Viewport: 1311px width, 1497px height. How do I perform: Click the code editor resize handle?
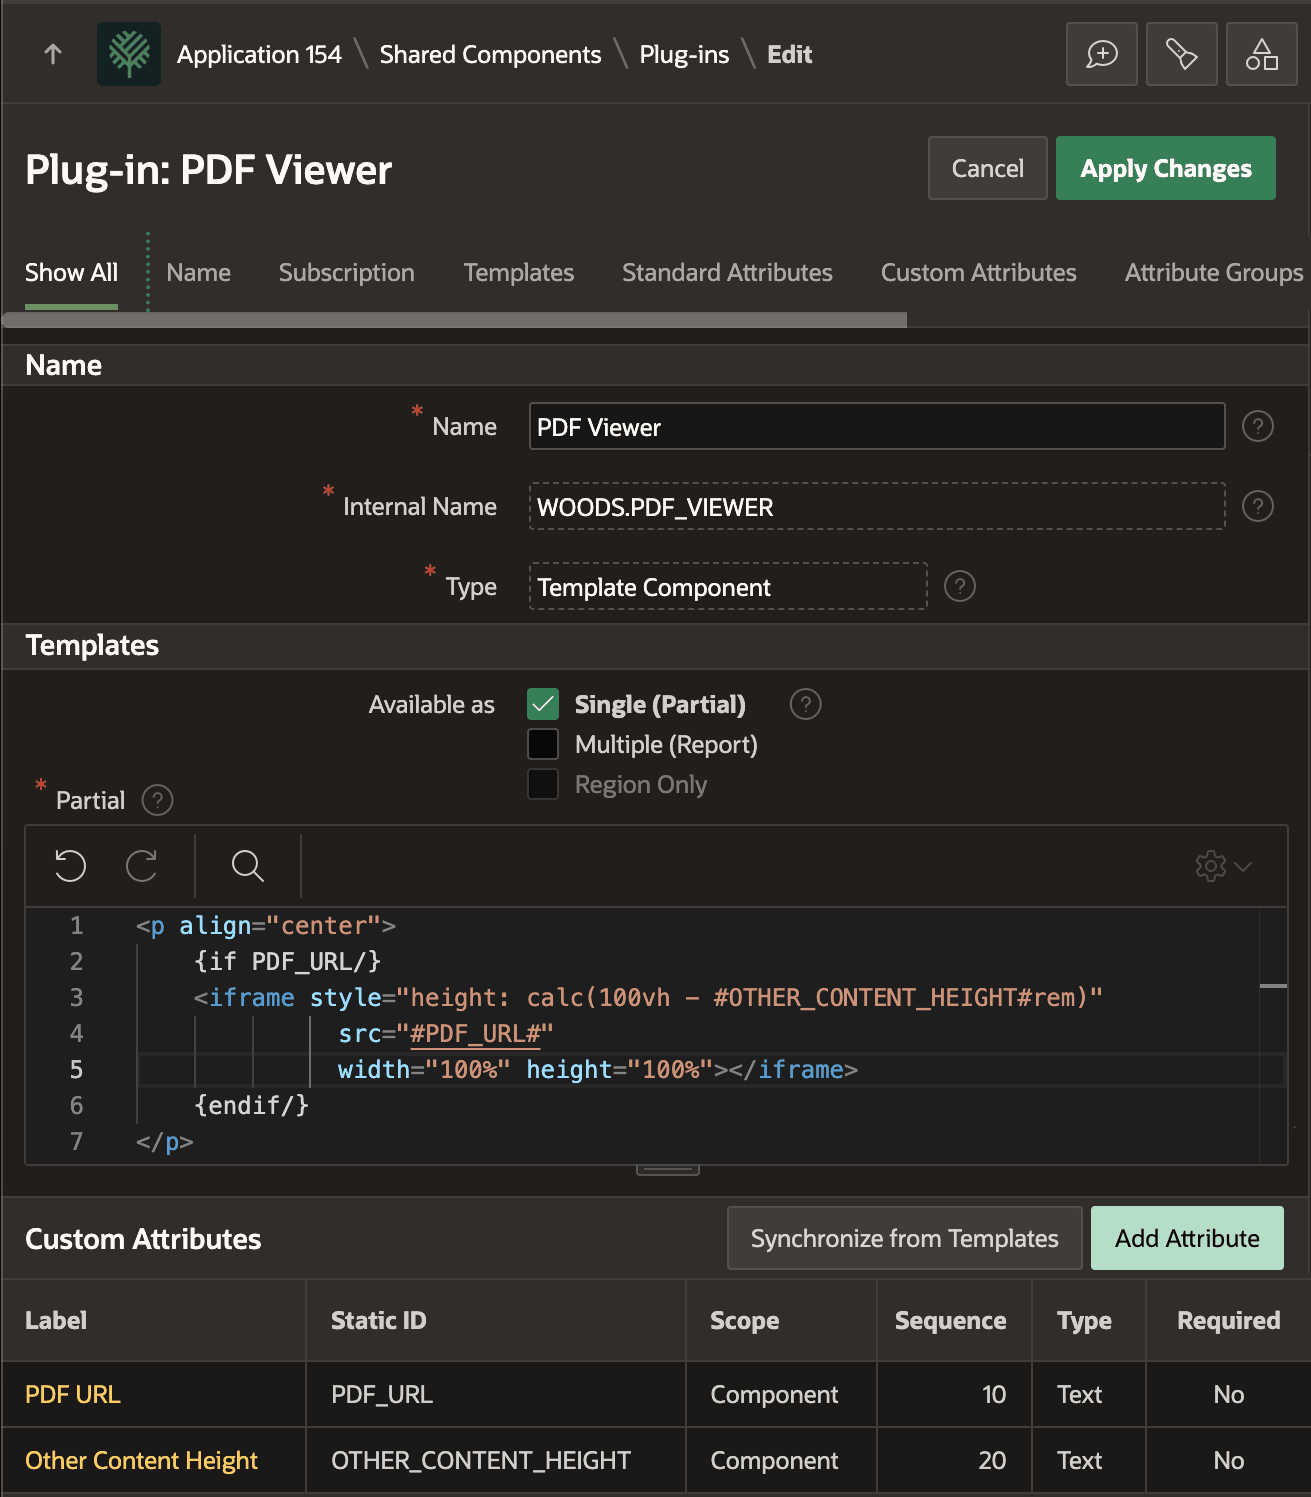668,1169
